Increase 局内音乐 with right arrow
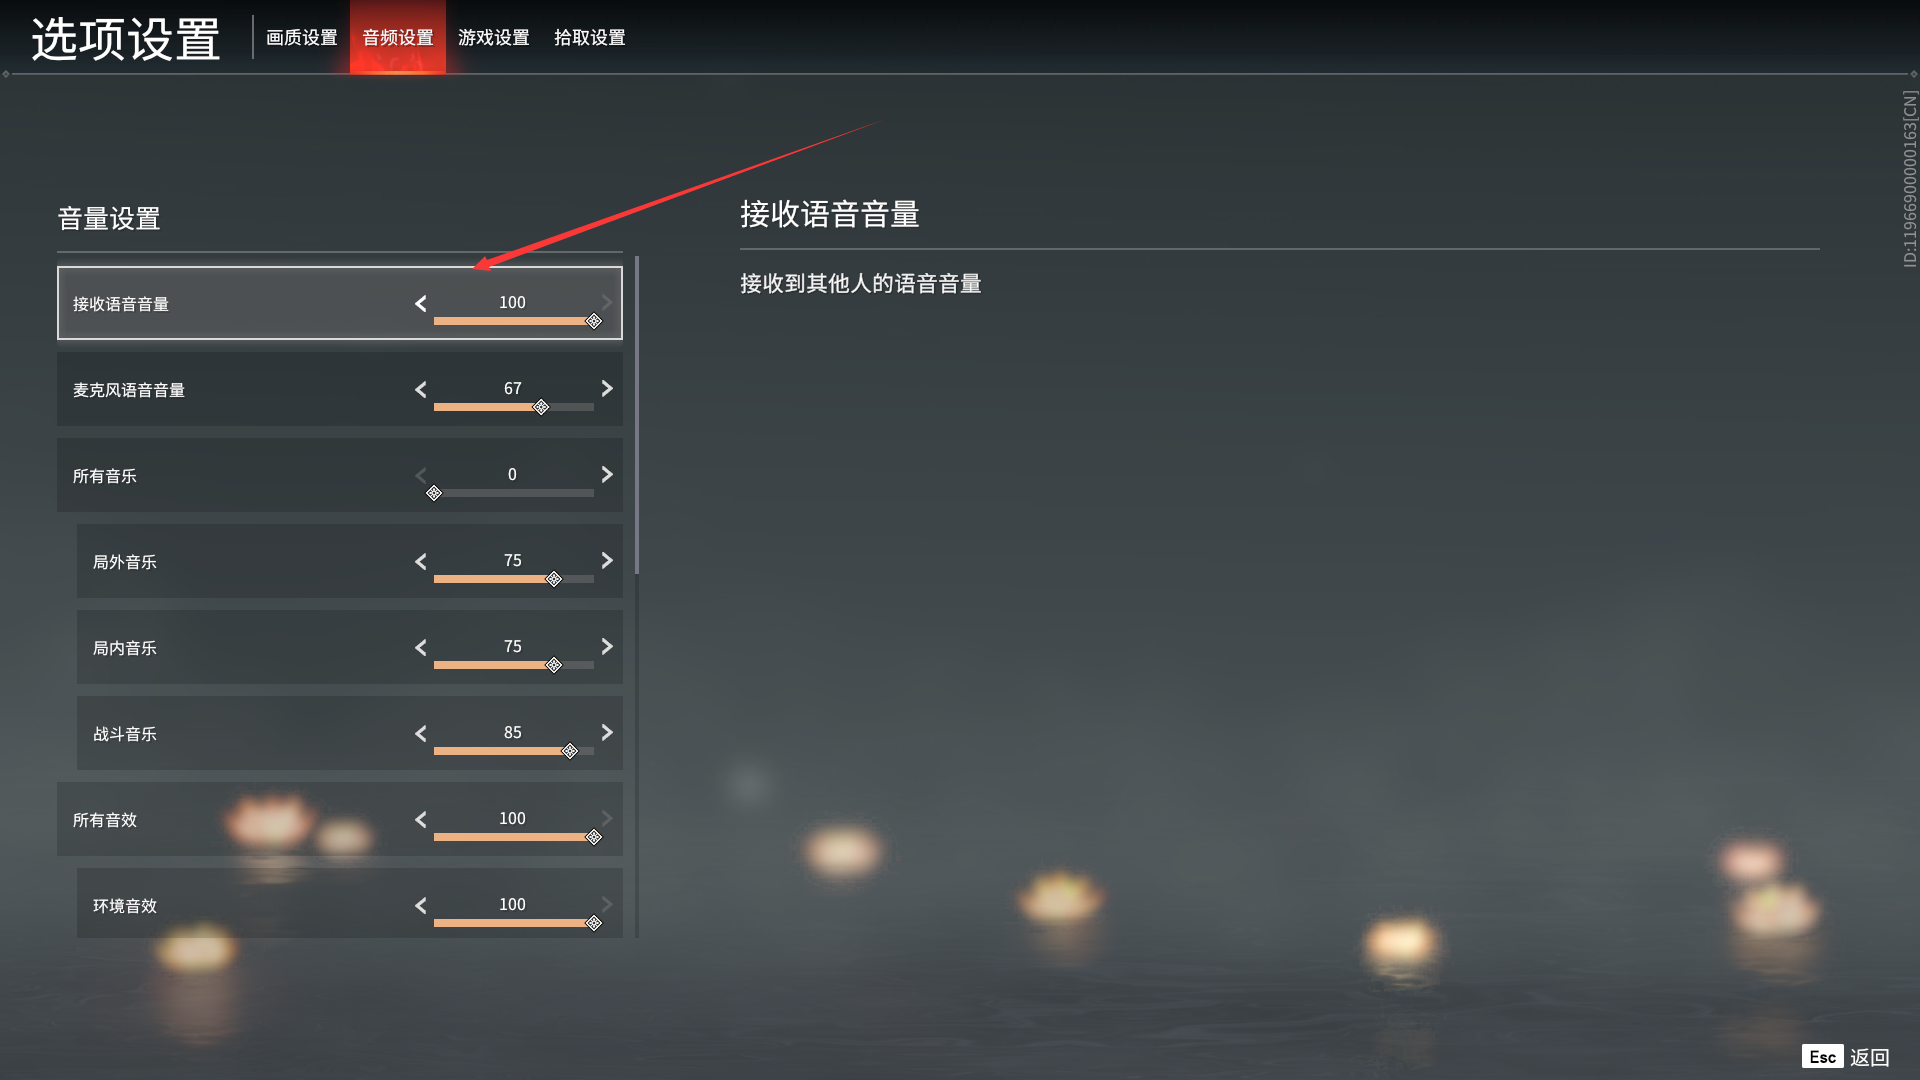 pos(607,646)
